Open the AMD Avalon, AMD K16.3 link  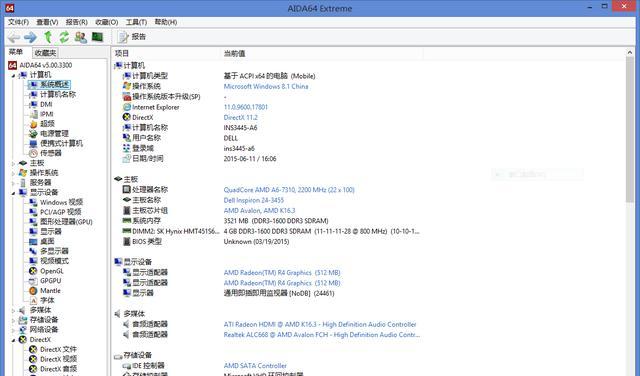[x=259, y=211]
